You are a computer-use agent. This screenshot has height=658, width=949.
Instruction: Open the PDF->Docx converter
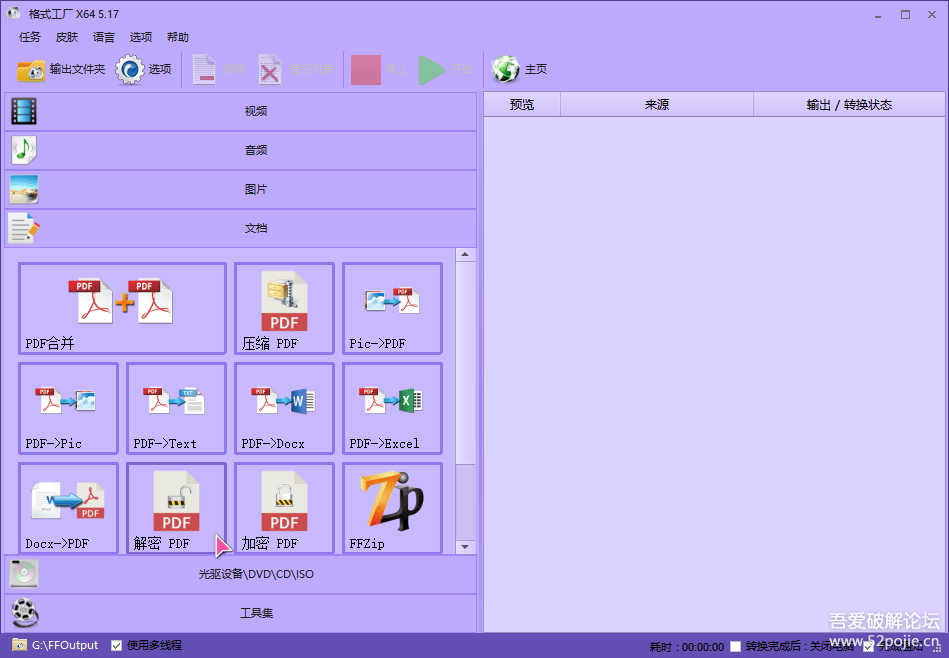(x=284, y=408)
